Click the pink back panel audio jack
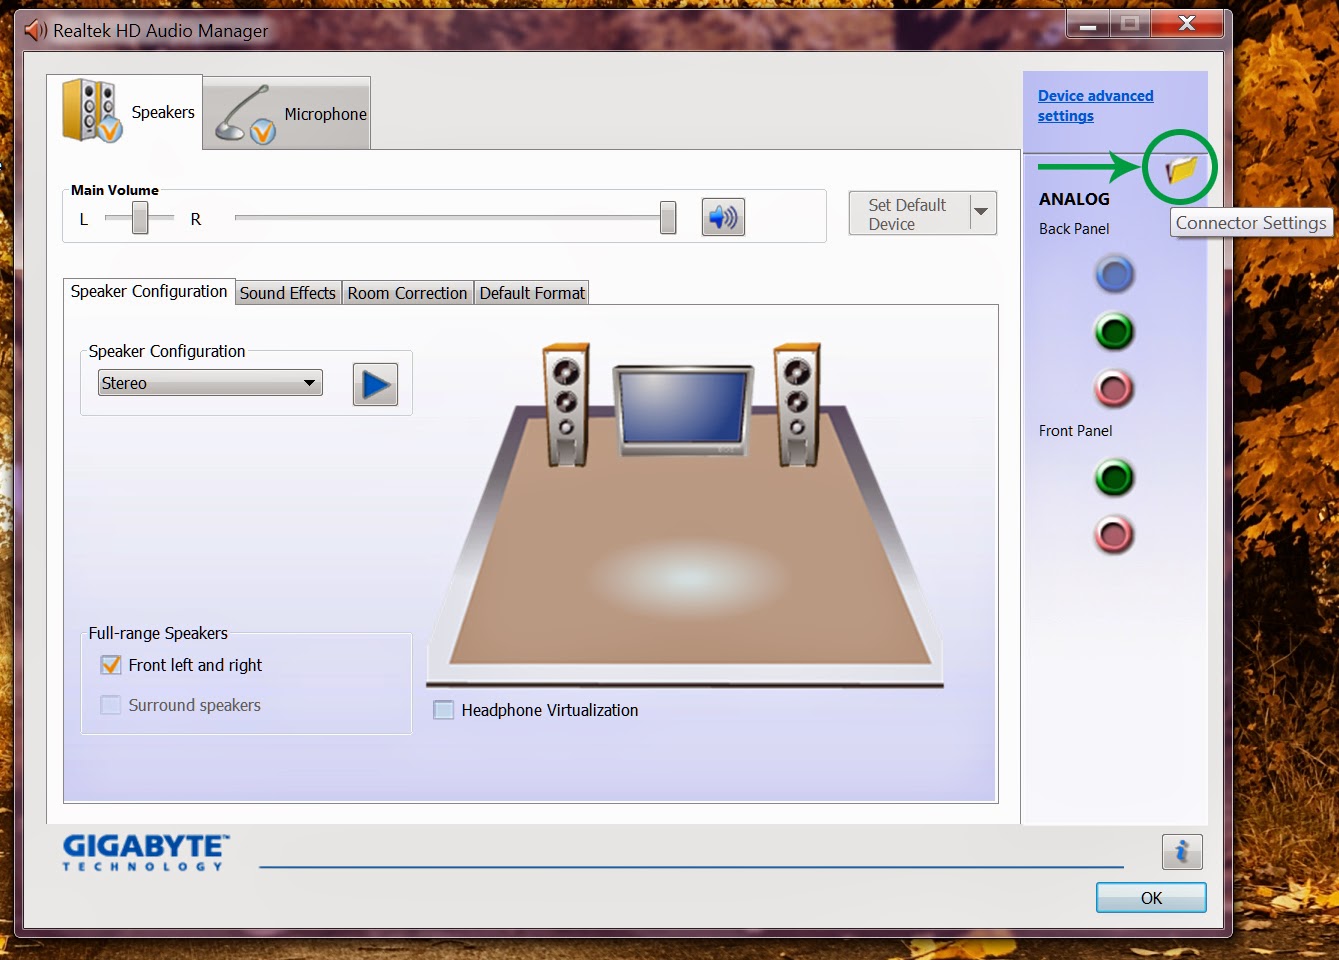Screen dimensions: 1339x960 (x=1114, y=389)
